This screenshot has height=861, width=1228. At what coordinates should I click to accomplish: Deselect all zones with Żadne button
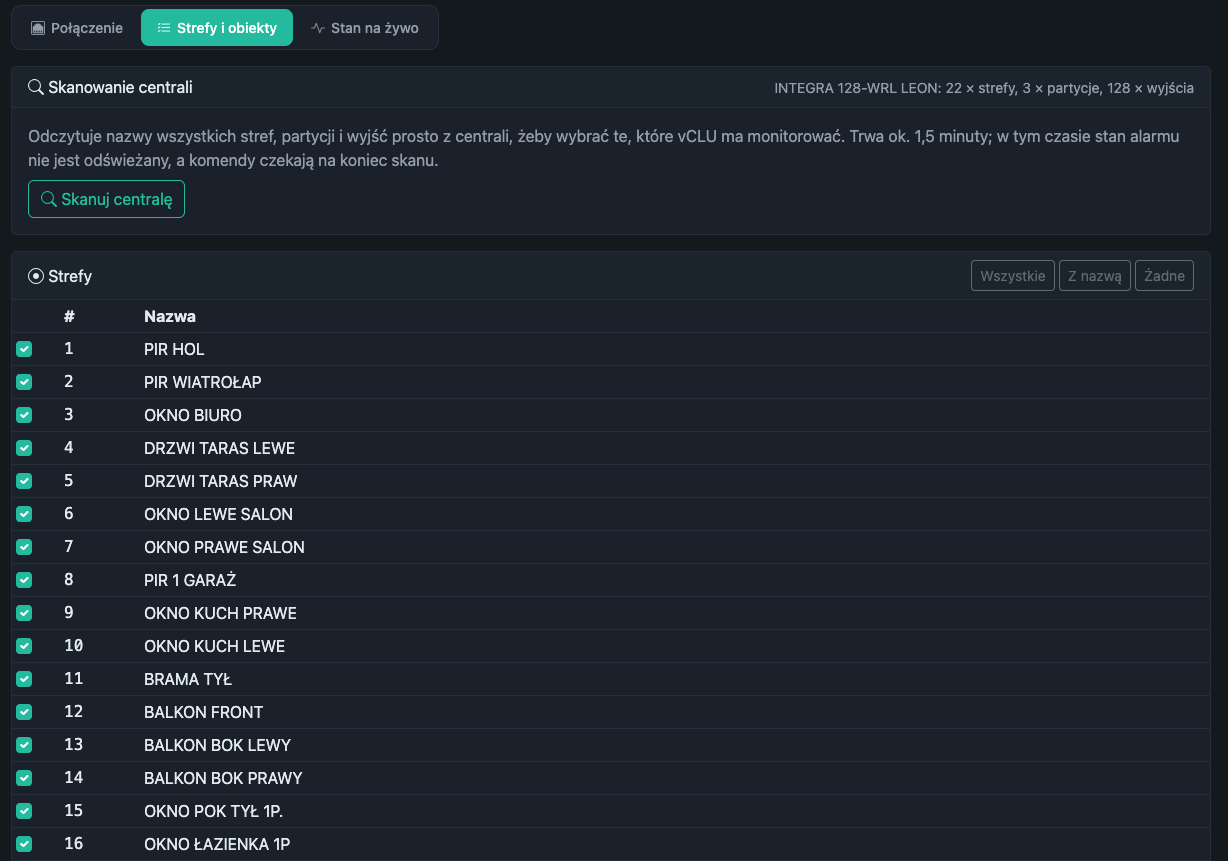(1164, 276)
